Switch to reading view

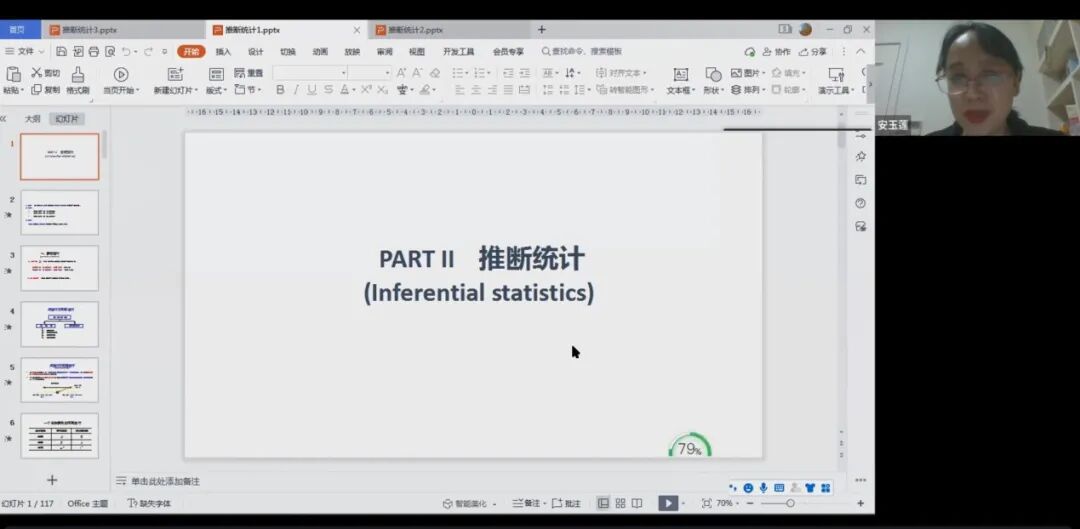637,504
